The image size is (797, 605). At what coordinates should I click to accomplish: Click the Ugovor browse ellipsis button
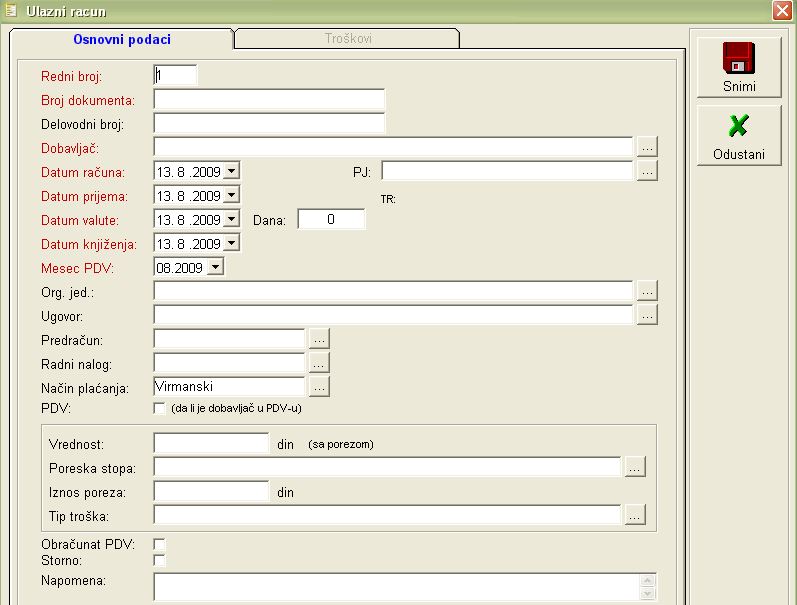tap(647, 315)
